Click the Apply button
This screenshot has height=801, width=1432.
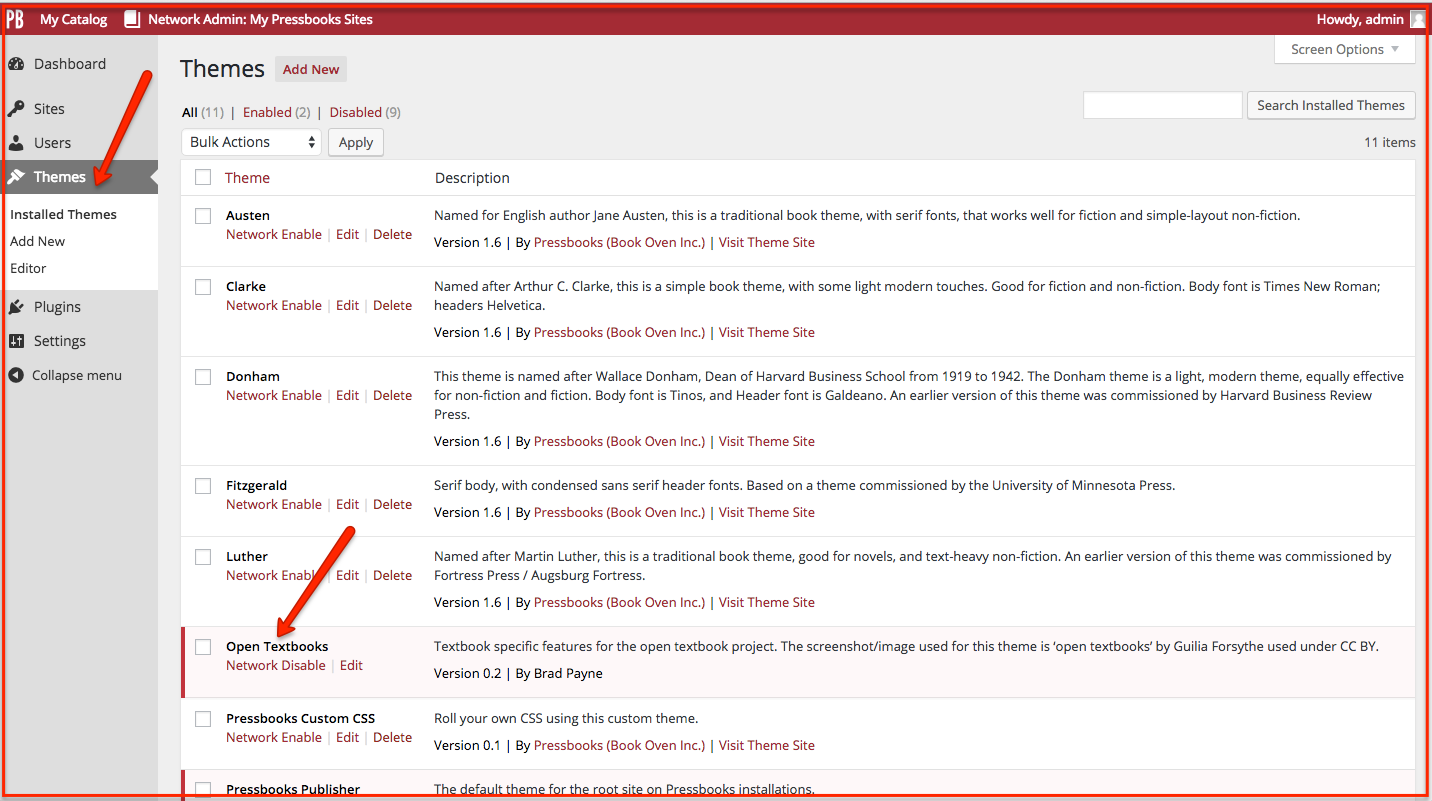click(x=356, y=142)
